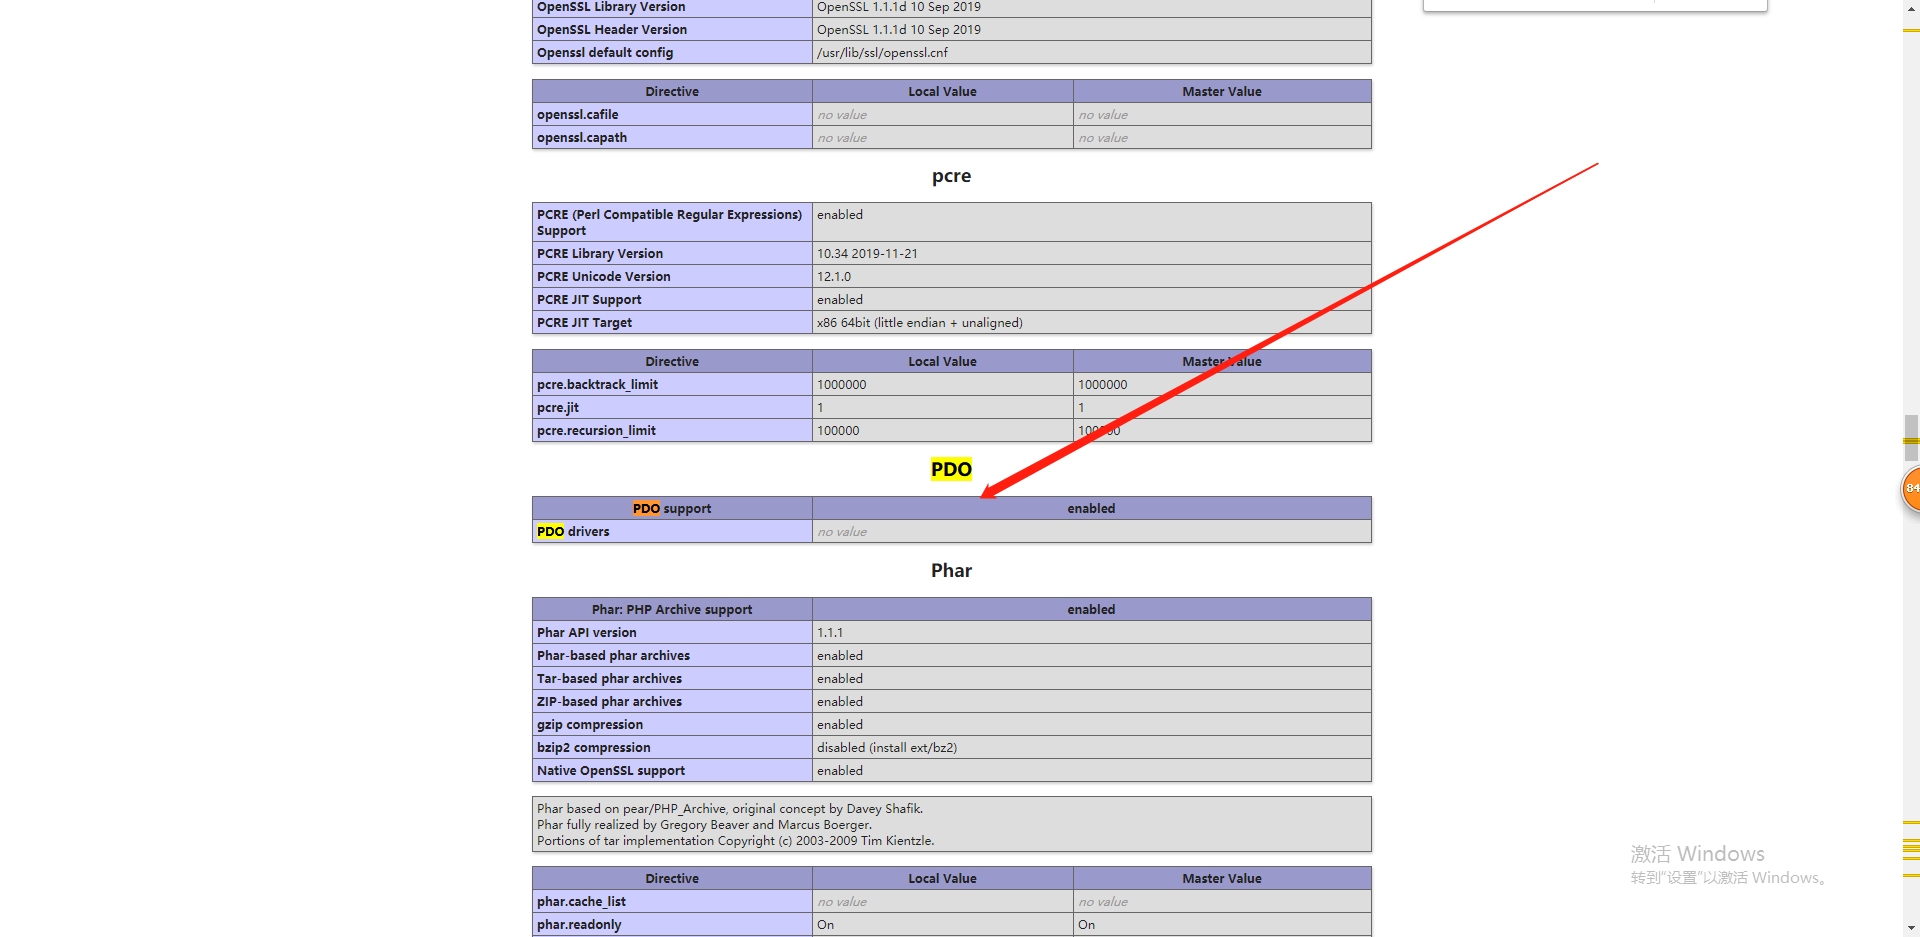Select the PDO drivers row
This screenshot has width=1920, height=937.
[x=672, y=531]
